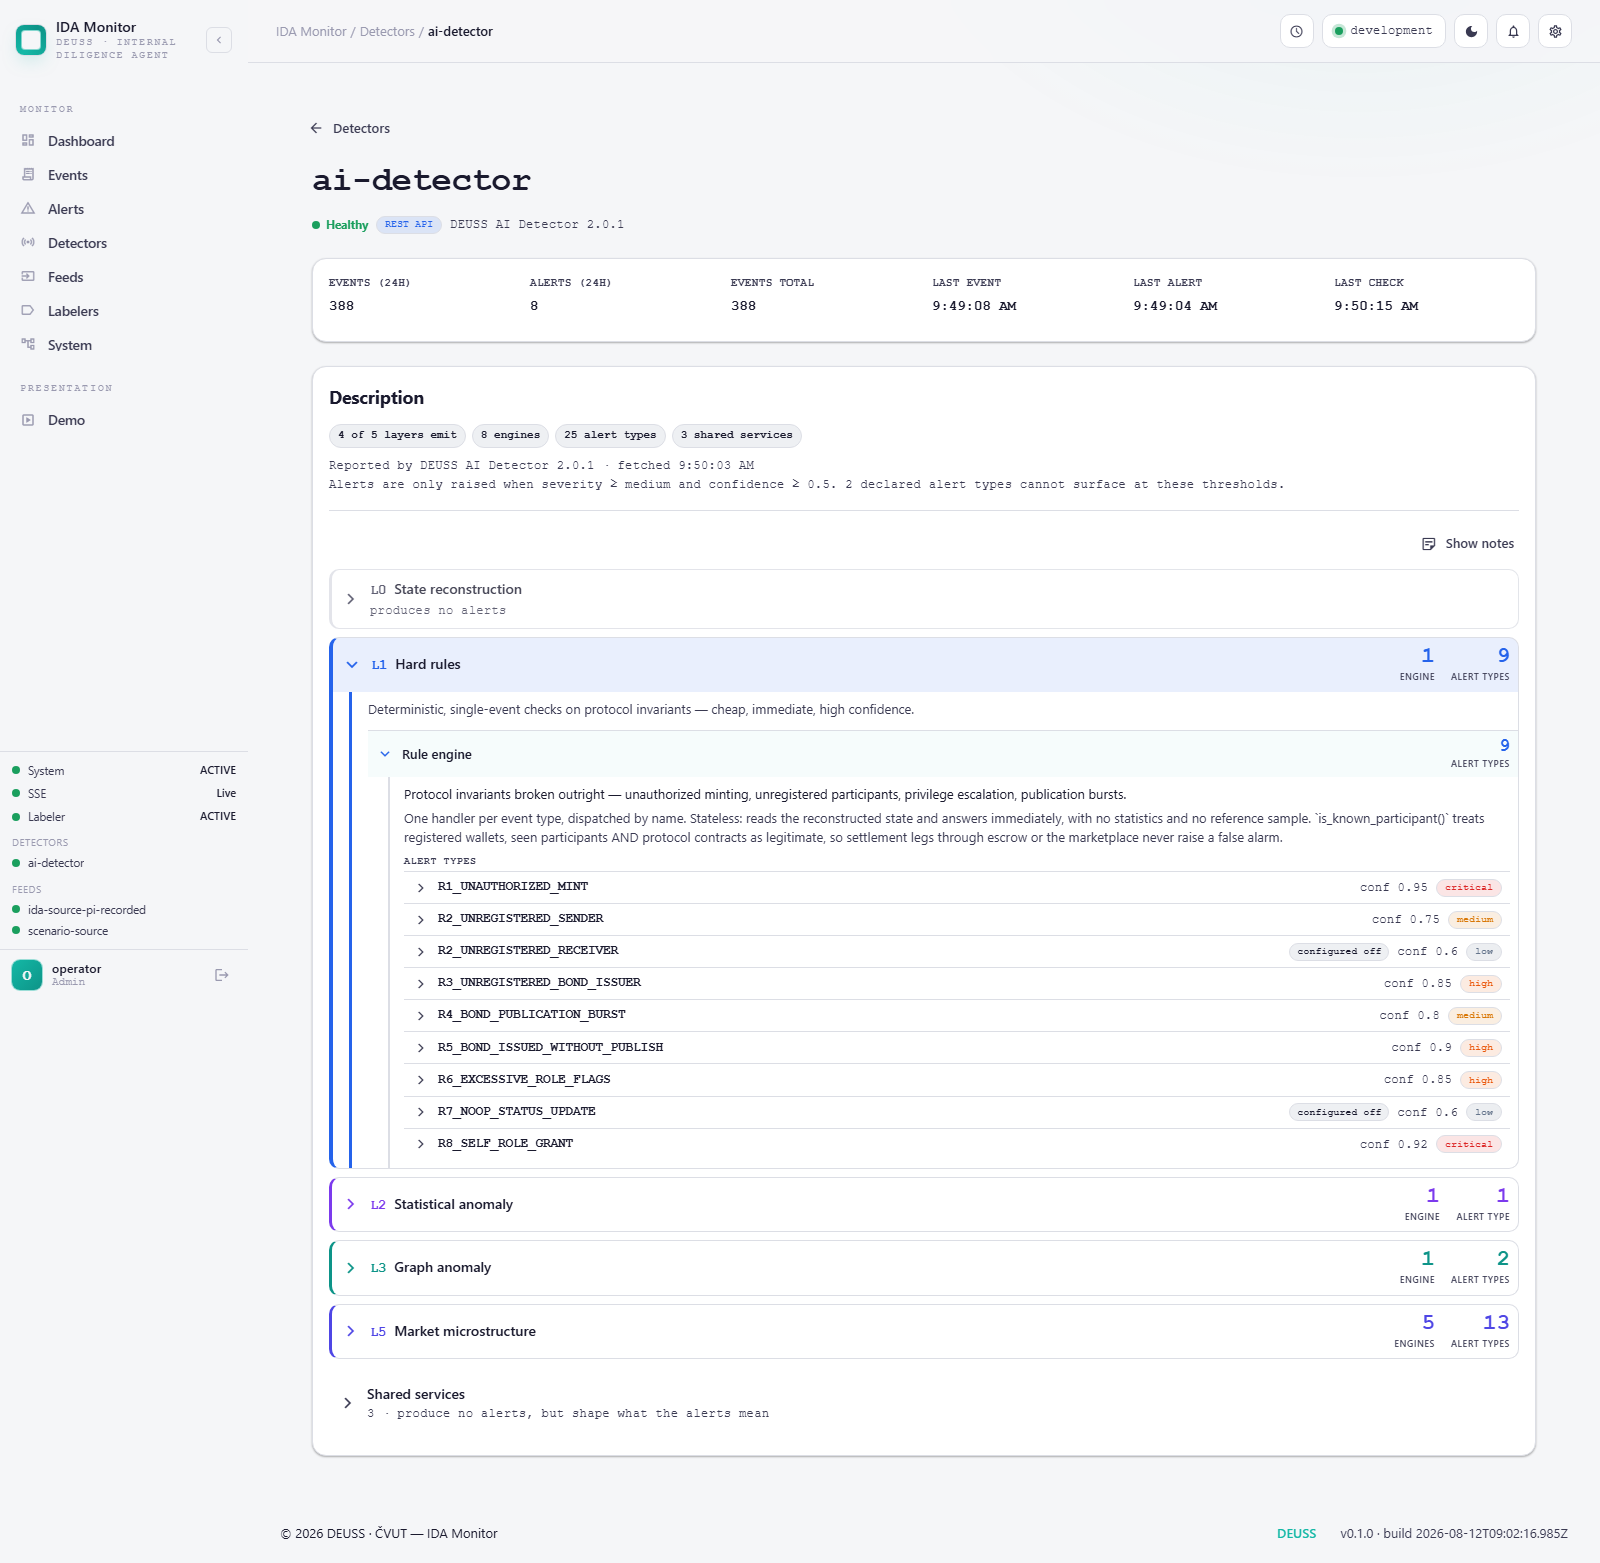Viewport: 1600px width, 1563px height.
Task: Open notifications bell icon
Action: [1513, 31]
